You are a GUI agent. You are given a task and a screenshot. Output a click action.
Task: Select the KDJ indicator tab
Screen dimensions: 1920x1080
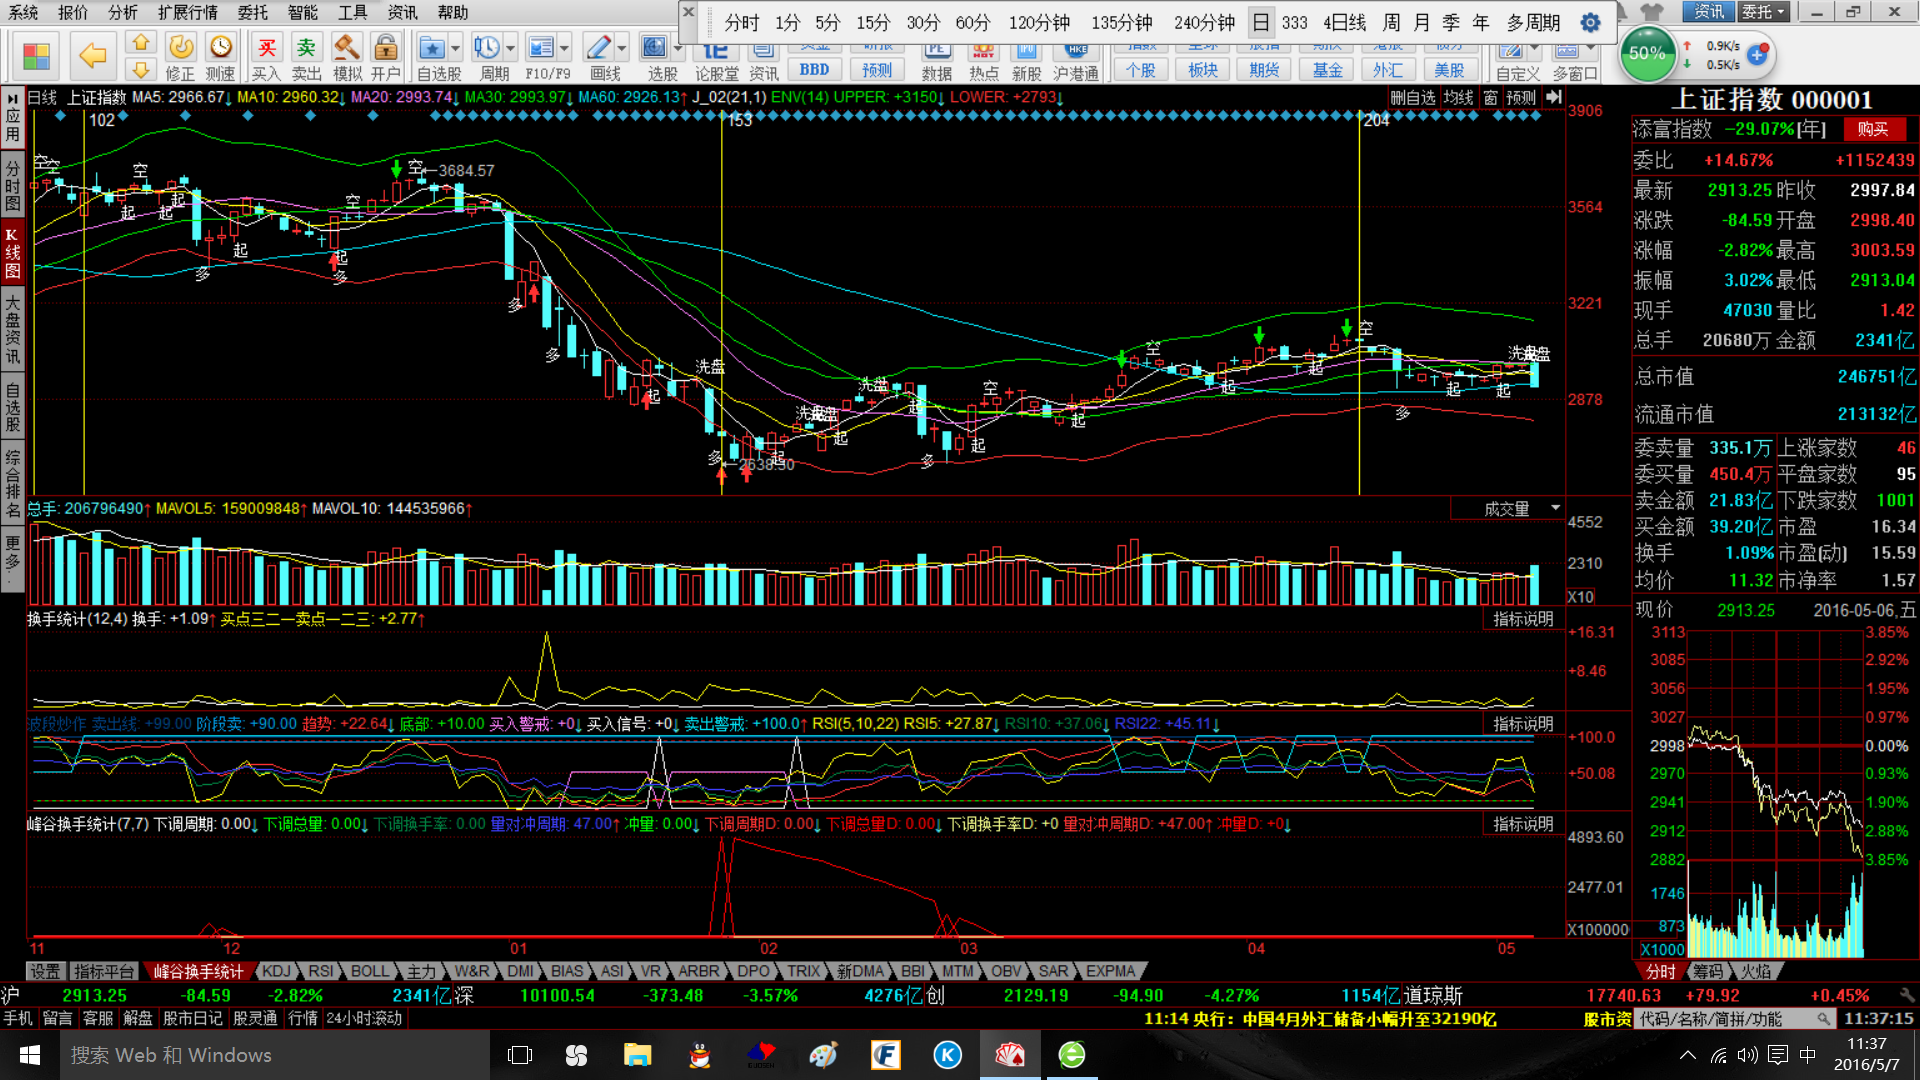click(276, 971)
